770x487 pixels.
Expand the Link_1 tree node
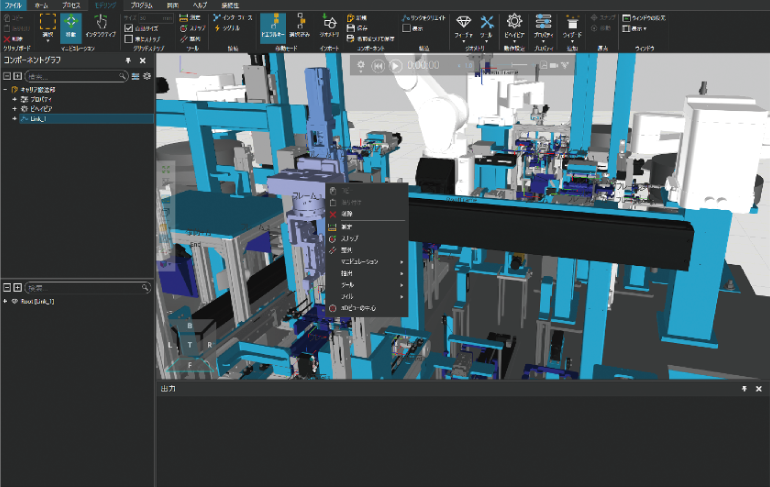pos(14,118)
